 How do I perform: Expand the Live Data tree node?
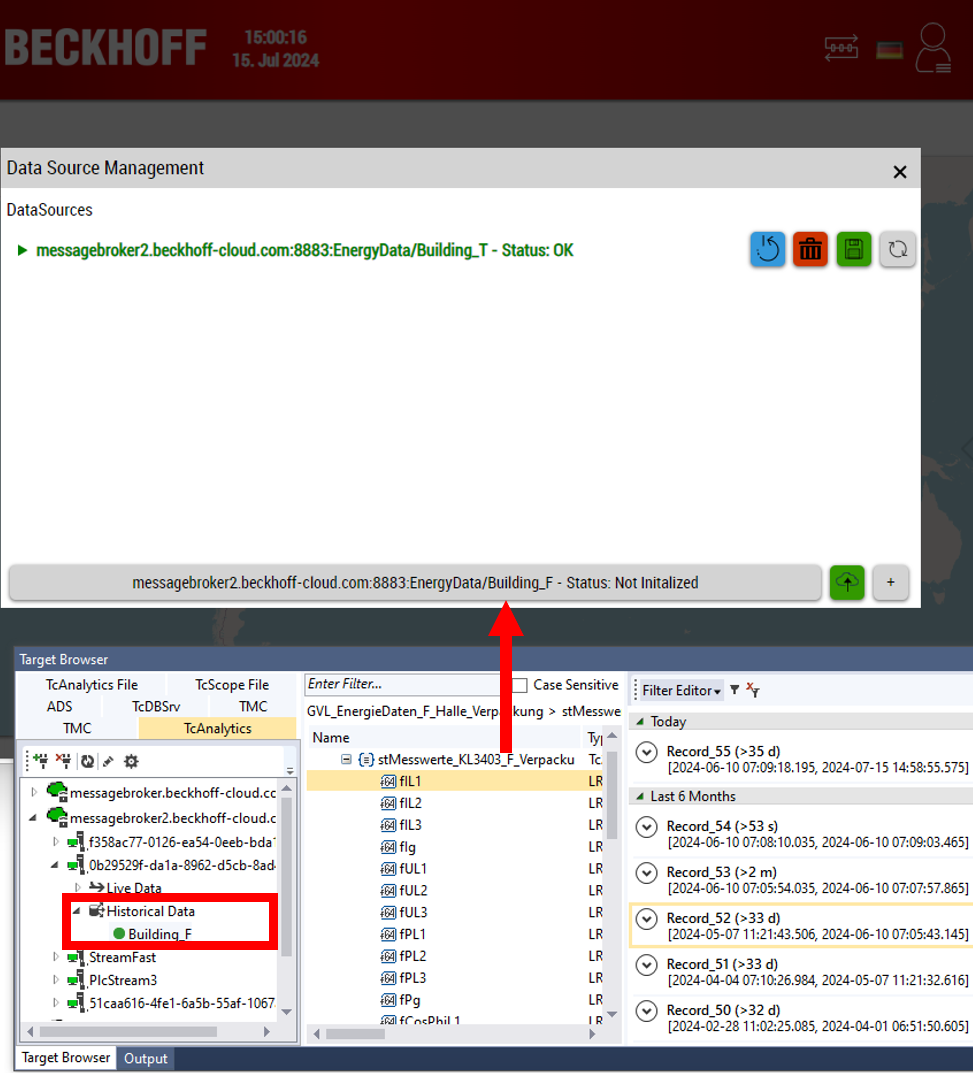(77, 888)
